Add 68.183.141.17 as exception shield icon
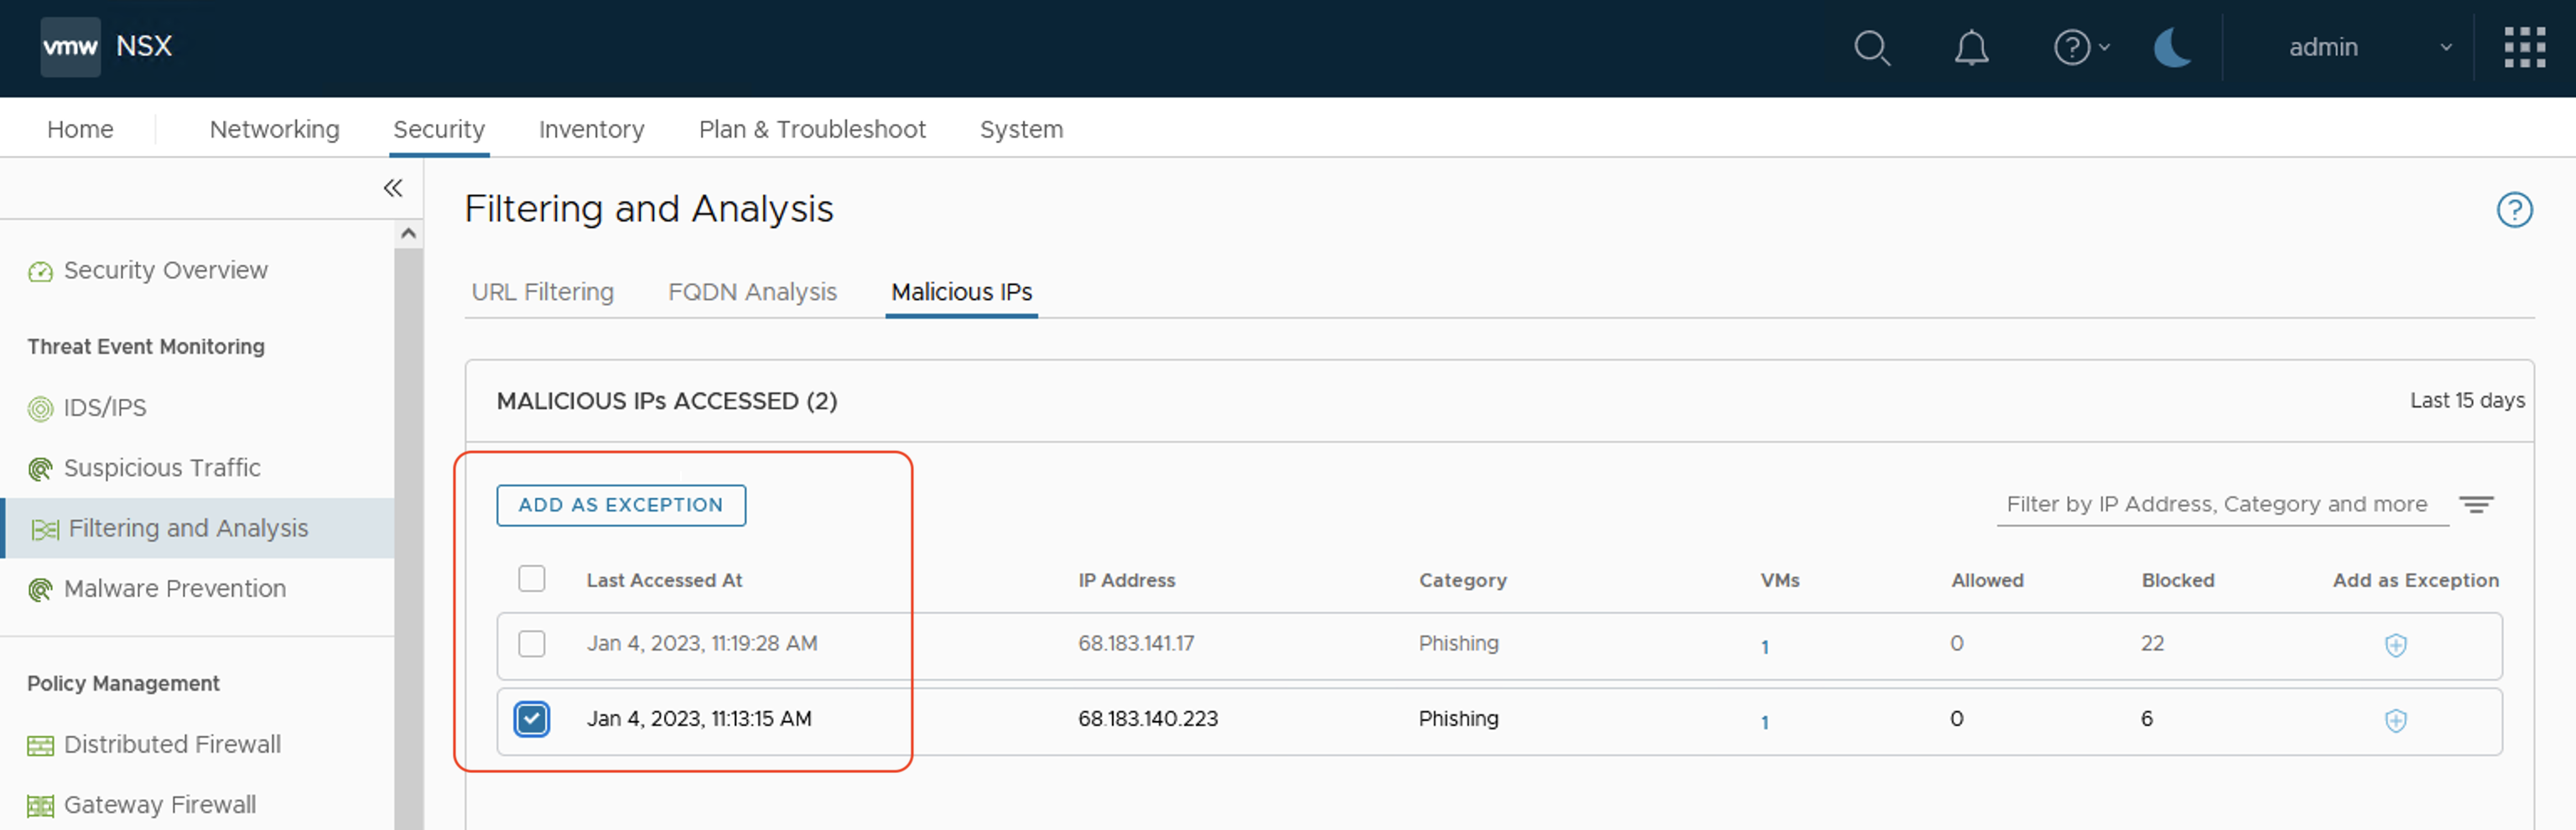This screenshot has width=2576, height=830. [x=2395, y=646]
